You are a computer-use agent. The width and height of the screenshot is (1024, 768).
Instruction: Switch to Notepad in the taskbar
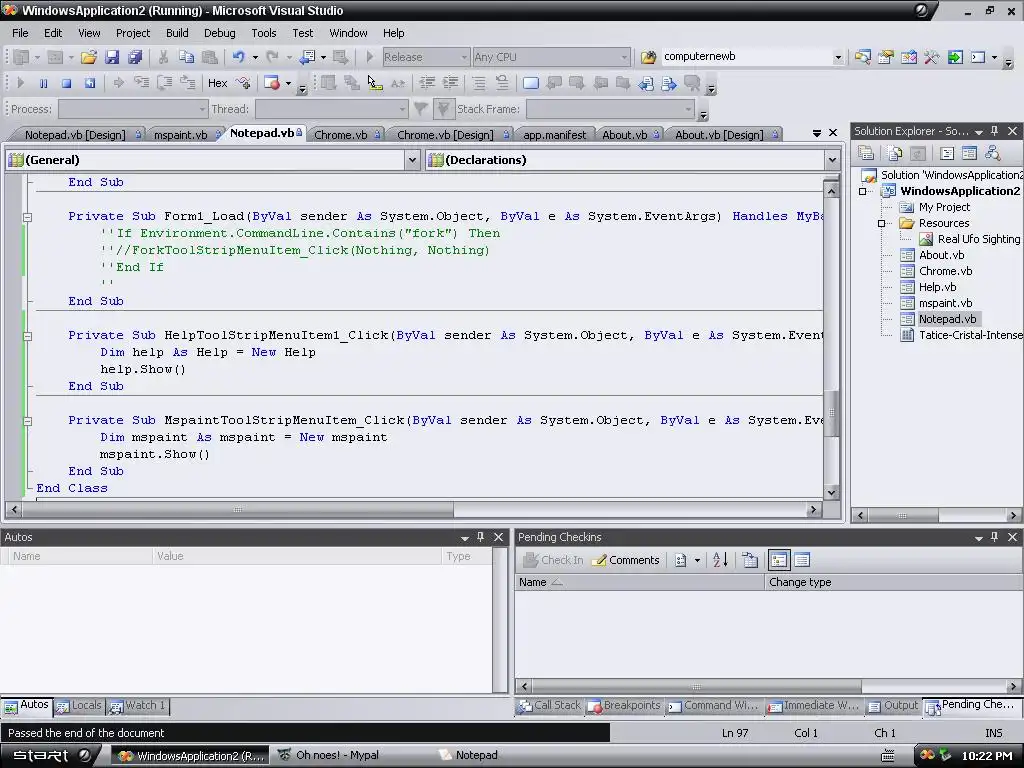[468, 756]
